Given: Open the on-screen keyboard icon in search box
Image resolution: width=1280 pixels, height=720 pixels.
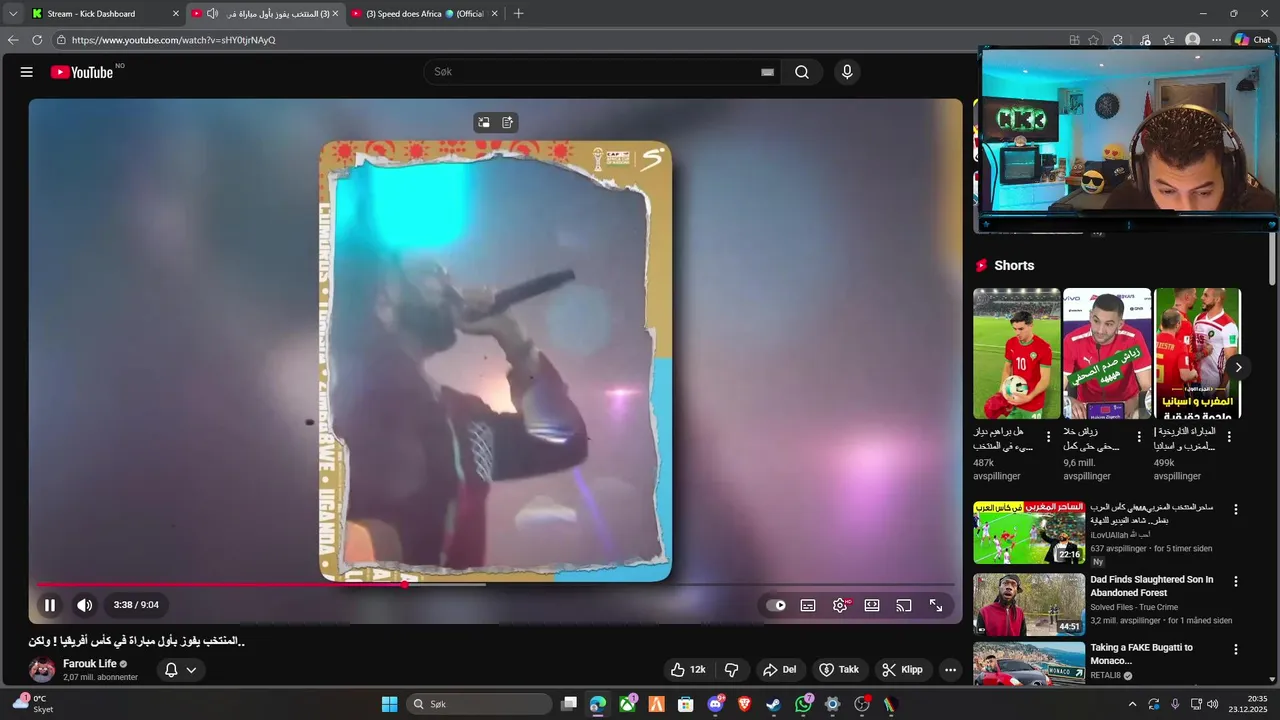Looking at the screenshot, I should (767, 72).
